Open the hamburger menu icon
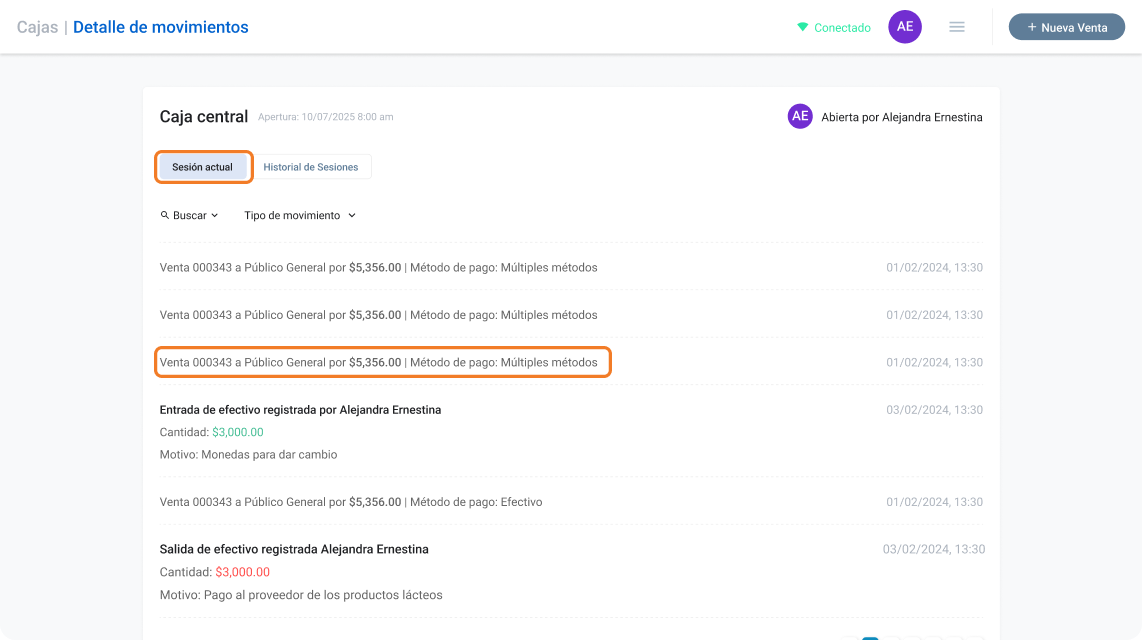Screen dimensions: 1142x640 (x=956, y=27)
